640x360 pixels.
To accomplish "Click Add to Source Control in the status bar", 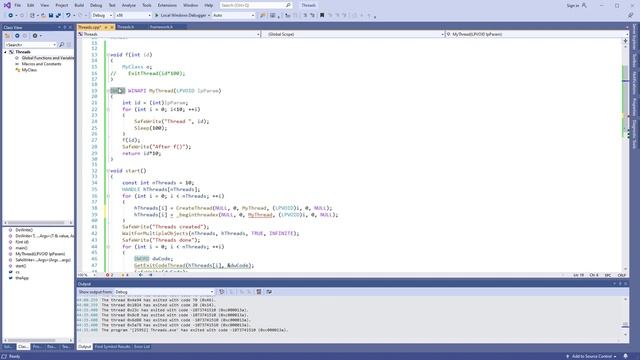I will pos(591,356).
